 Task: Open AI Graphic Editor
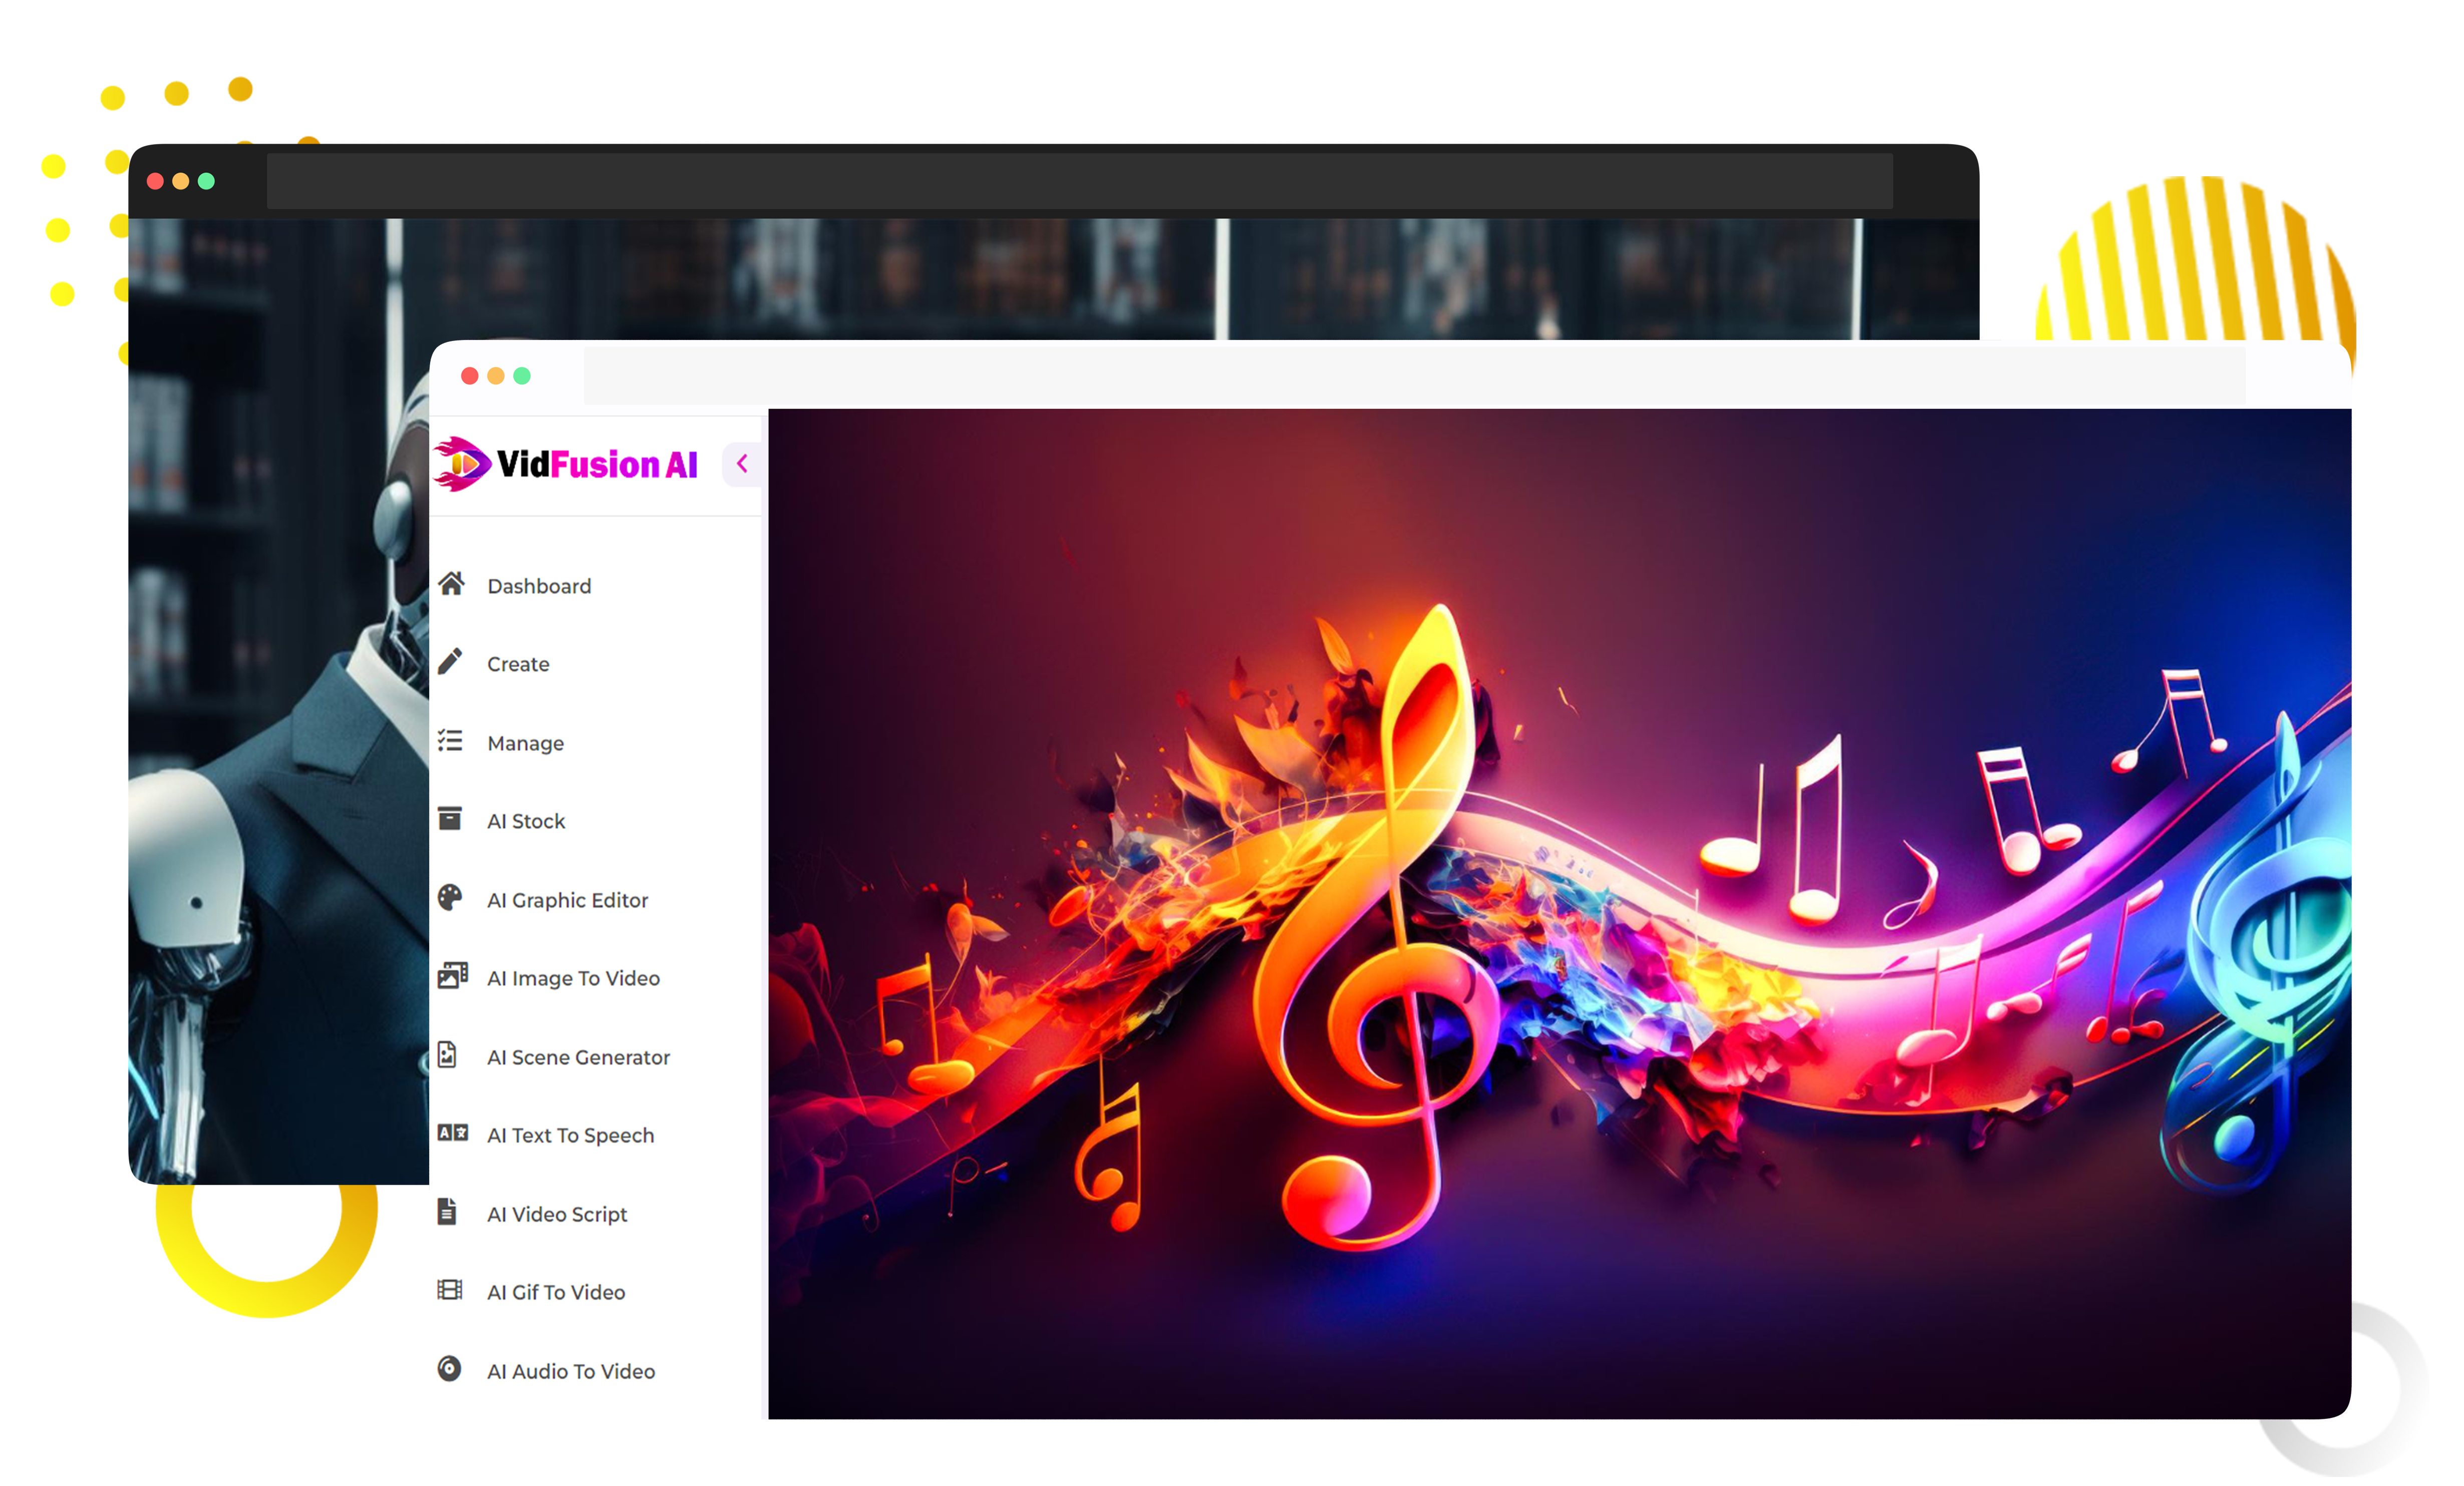click(x=567, y=900)
